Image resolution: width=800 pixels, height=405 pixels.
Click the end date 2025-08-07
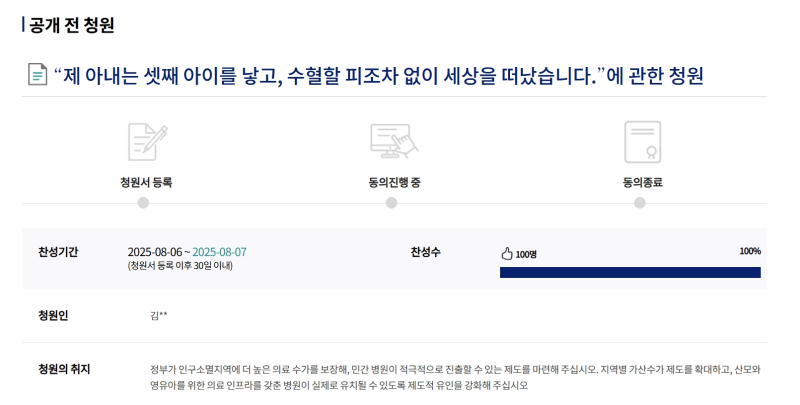click(x=219, y=252)
